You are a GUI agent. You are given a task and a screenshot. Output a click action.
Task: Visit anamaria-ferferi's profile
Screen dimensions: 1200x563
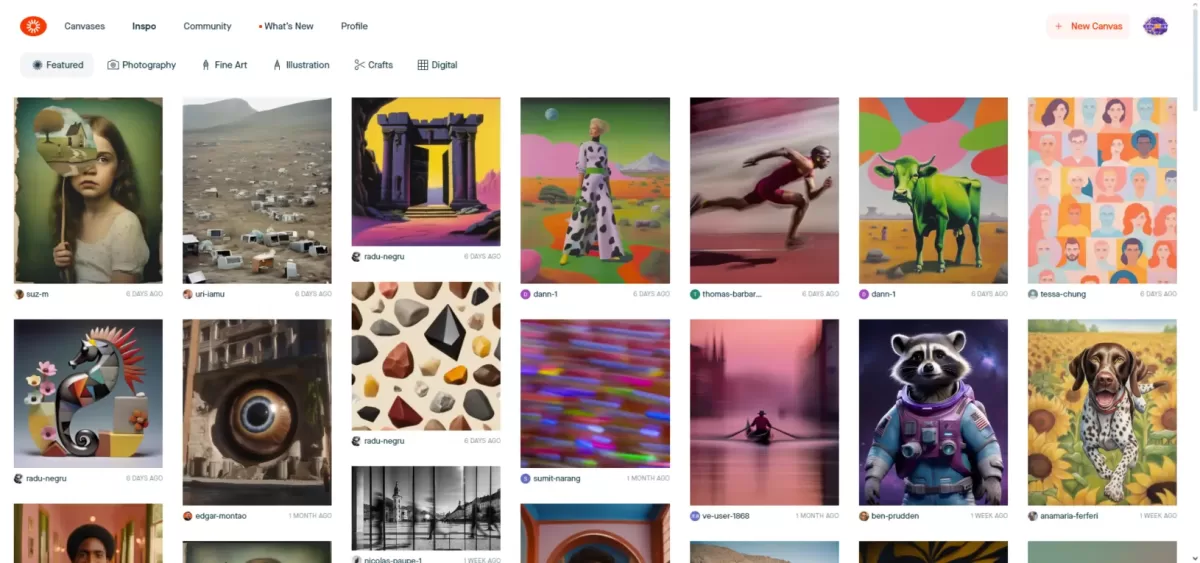(1069, 516)
